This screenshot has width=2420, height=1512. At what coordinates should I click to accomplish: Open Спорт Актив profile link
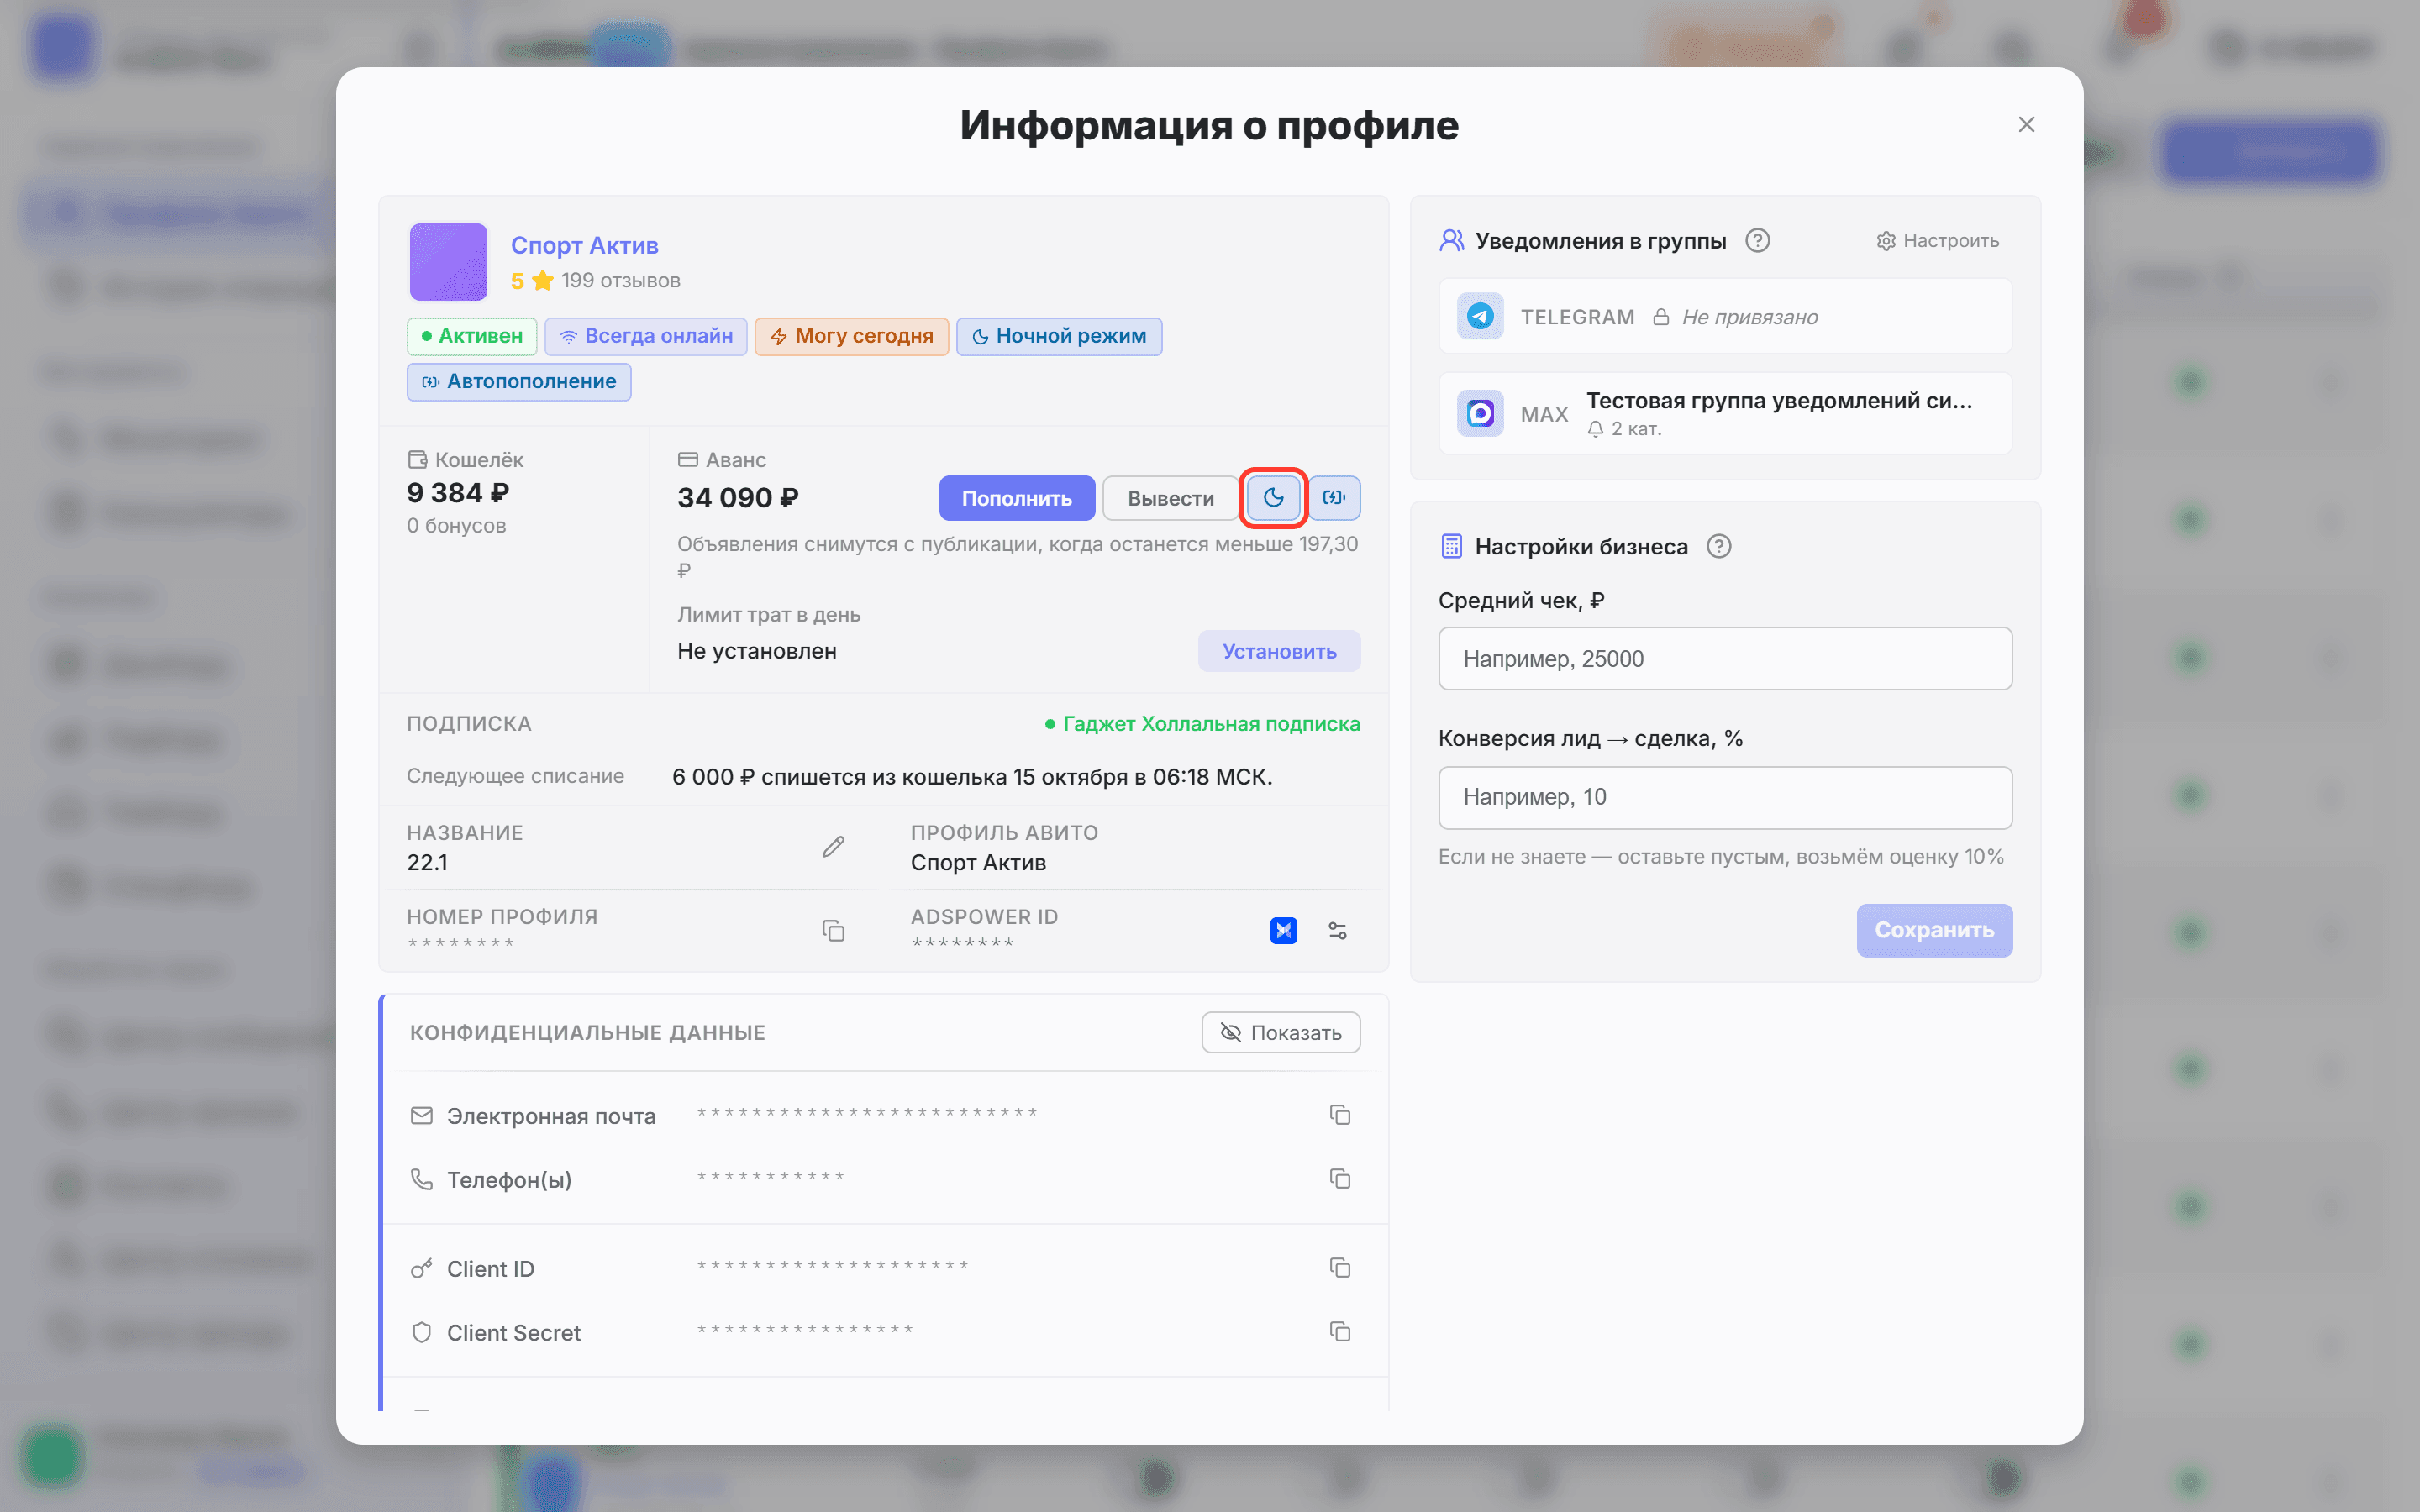click(x=584, y=245)
